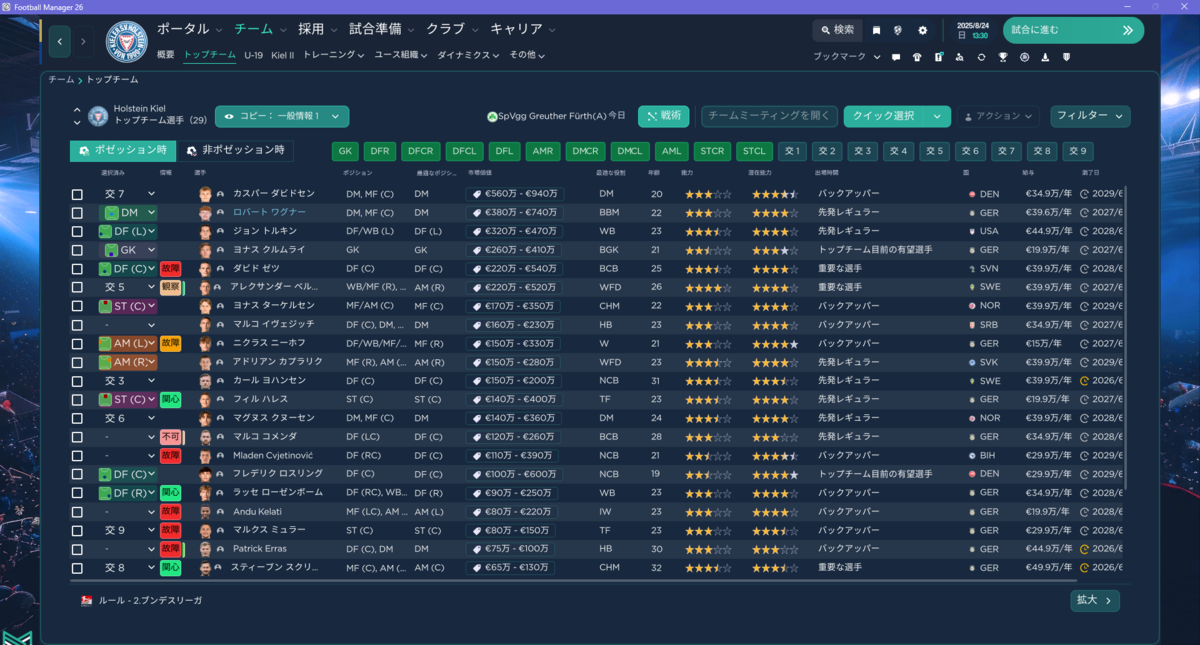
Task: Go back with the left arrow button
Action: point(60,41)
